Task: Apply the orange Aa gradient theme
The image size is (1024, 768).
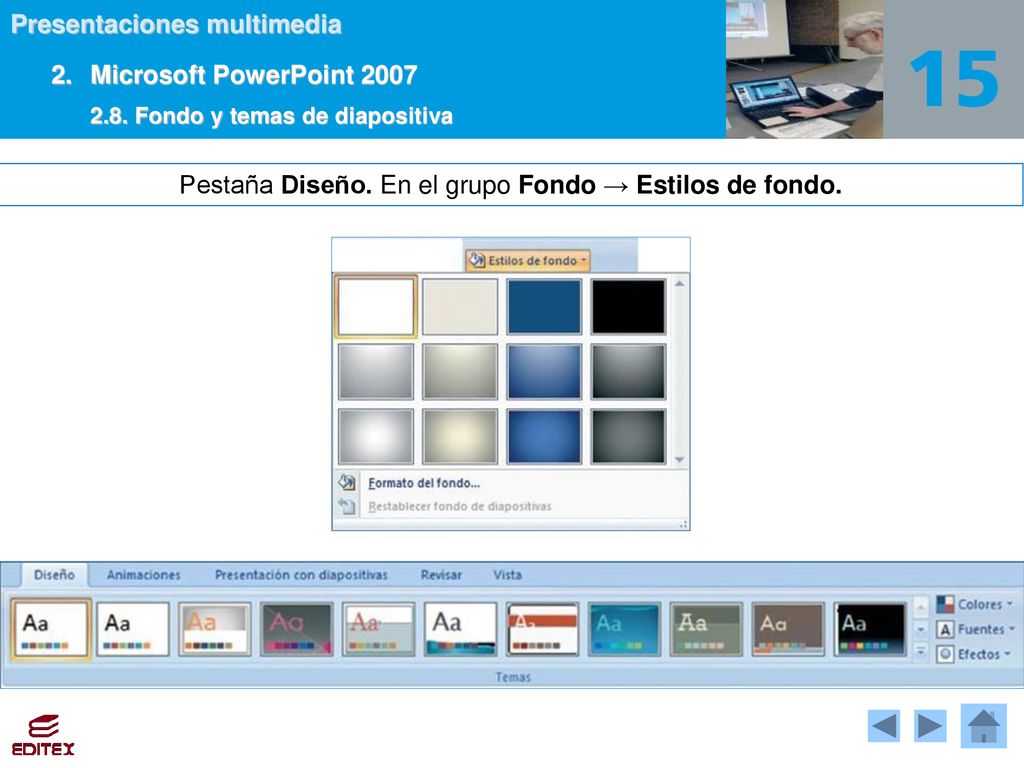Action: [215, 630]
